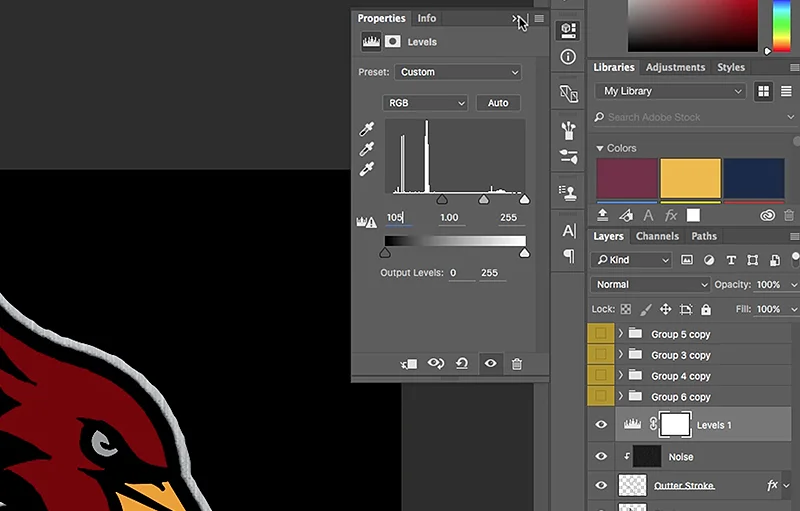Open the layer Kind filter dropdown

[x=631, y=260]
